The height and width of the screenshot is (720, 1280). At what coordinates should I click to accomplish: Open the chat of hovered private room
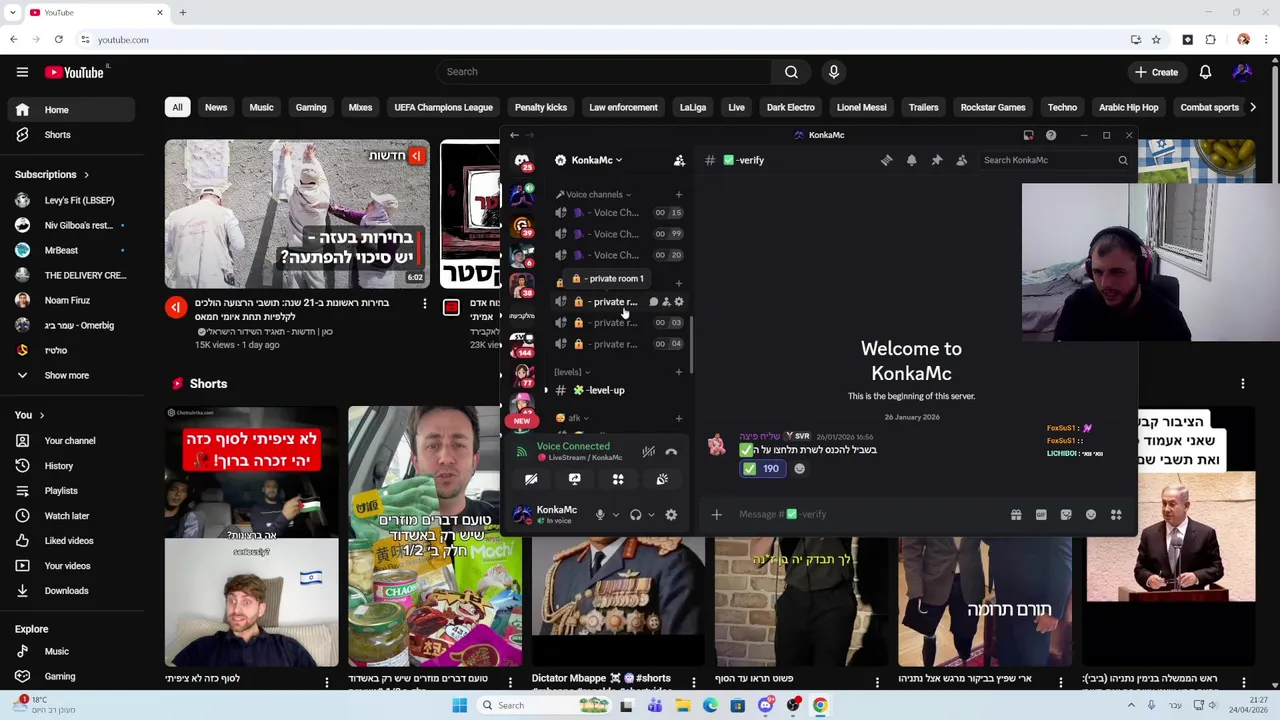(x=653, y=302)
